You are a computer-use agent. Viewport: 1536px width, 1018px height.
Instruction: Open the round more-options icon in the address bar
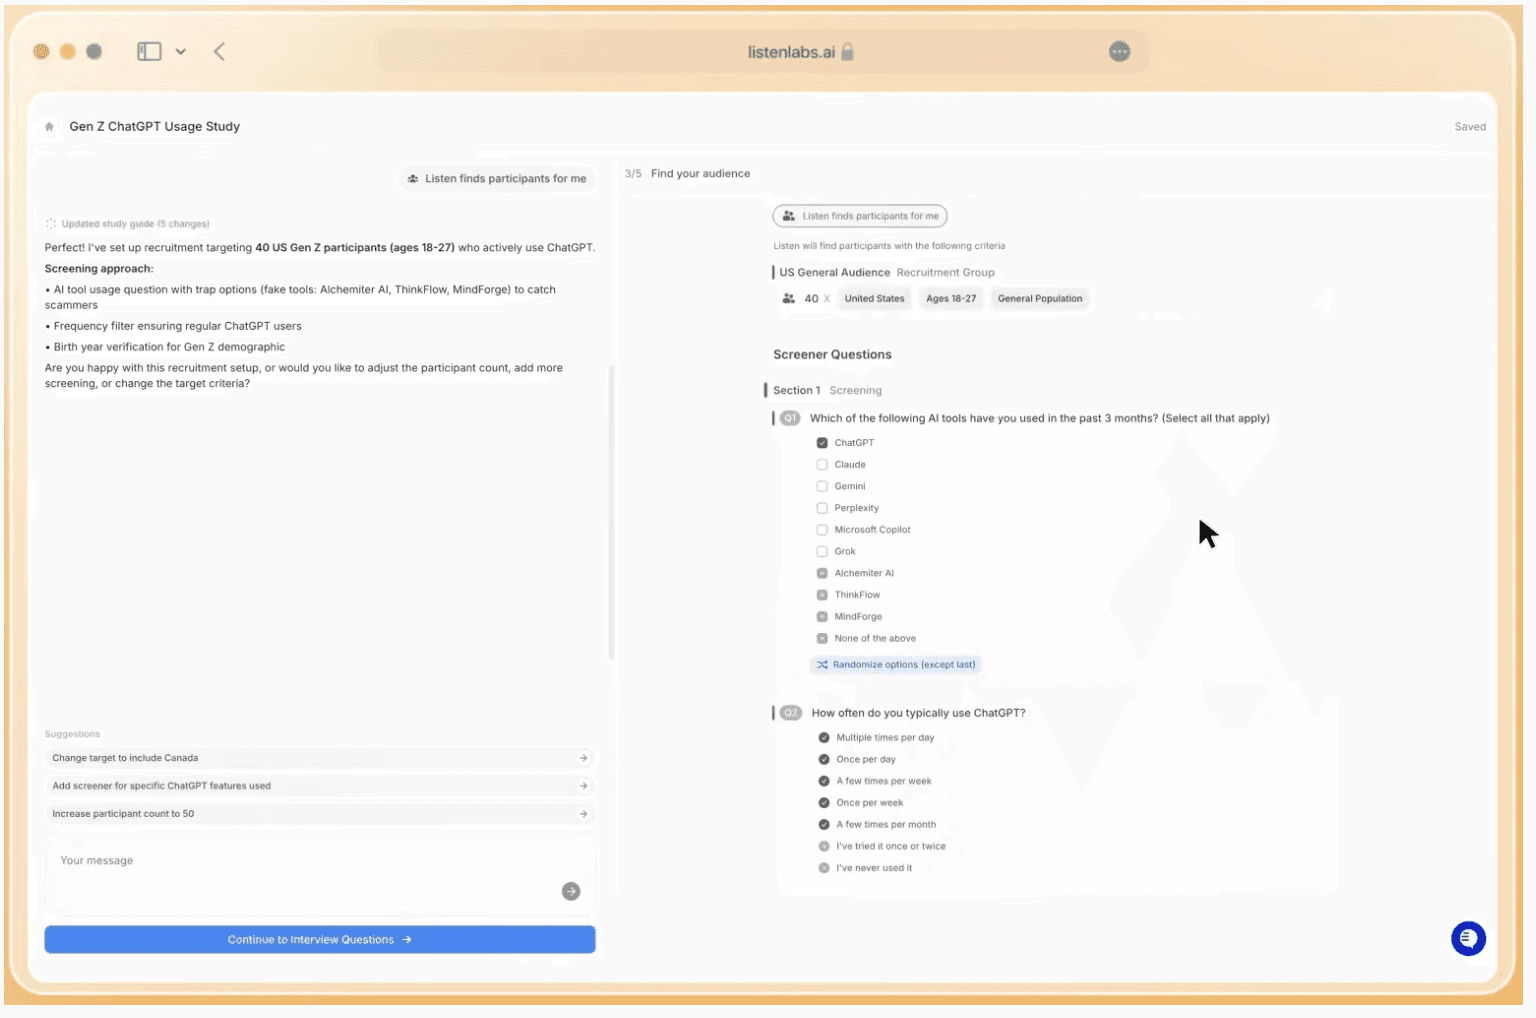(1120, 52)
